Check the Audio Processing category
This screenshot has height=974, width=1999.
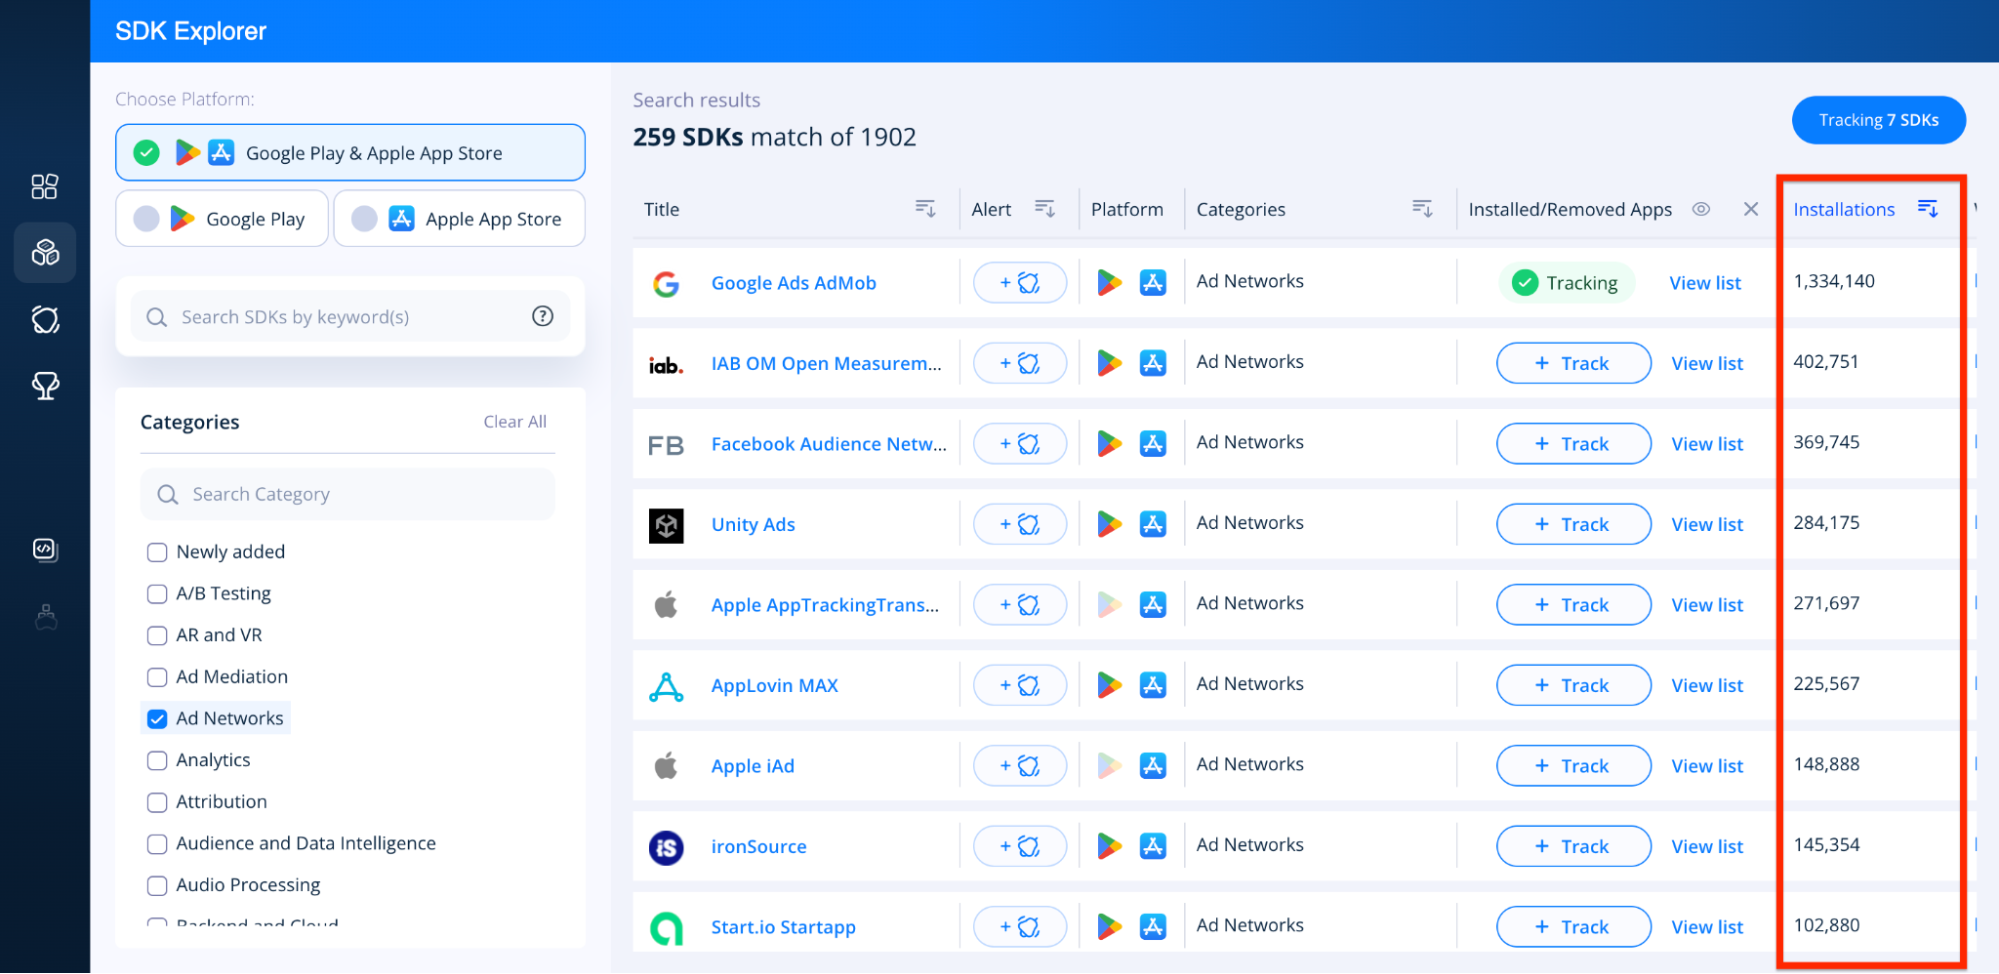click(x=157, y=885)
